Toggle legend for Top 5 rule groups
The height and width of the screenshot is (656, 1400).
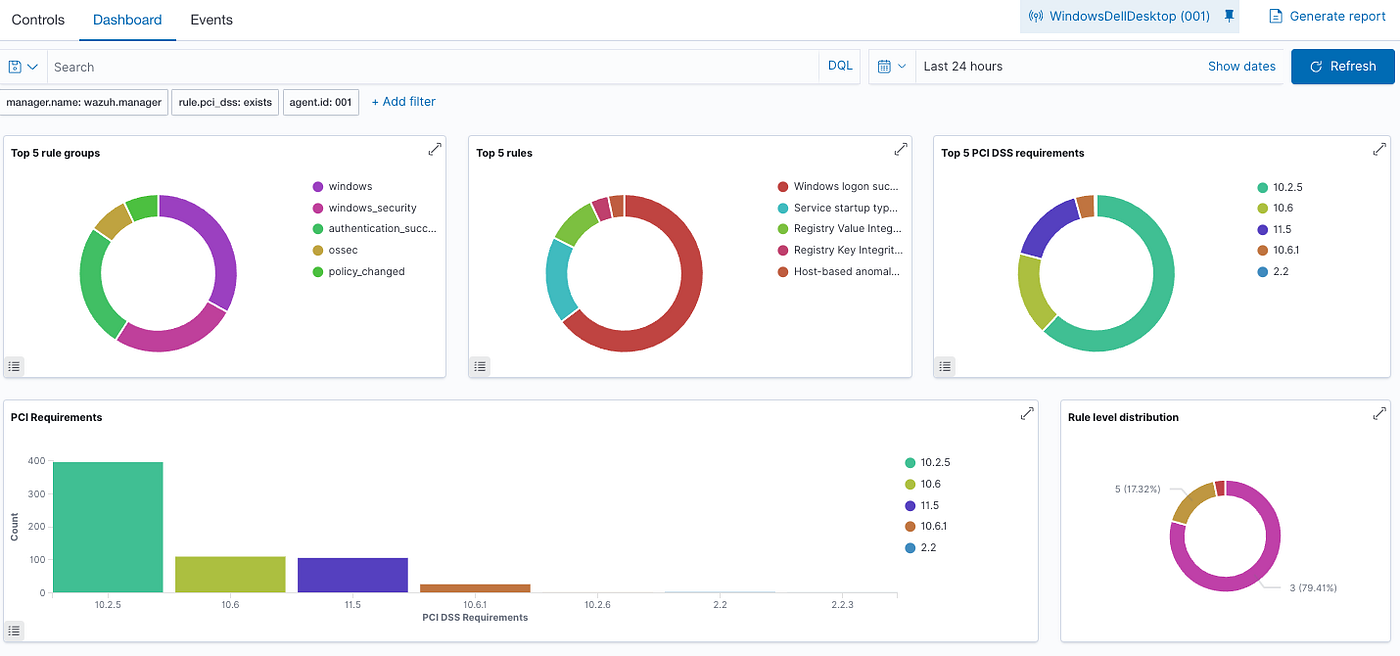pos(15,366)
